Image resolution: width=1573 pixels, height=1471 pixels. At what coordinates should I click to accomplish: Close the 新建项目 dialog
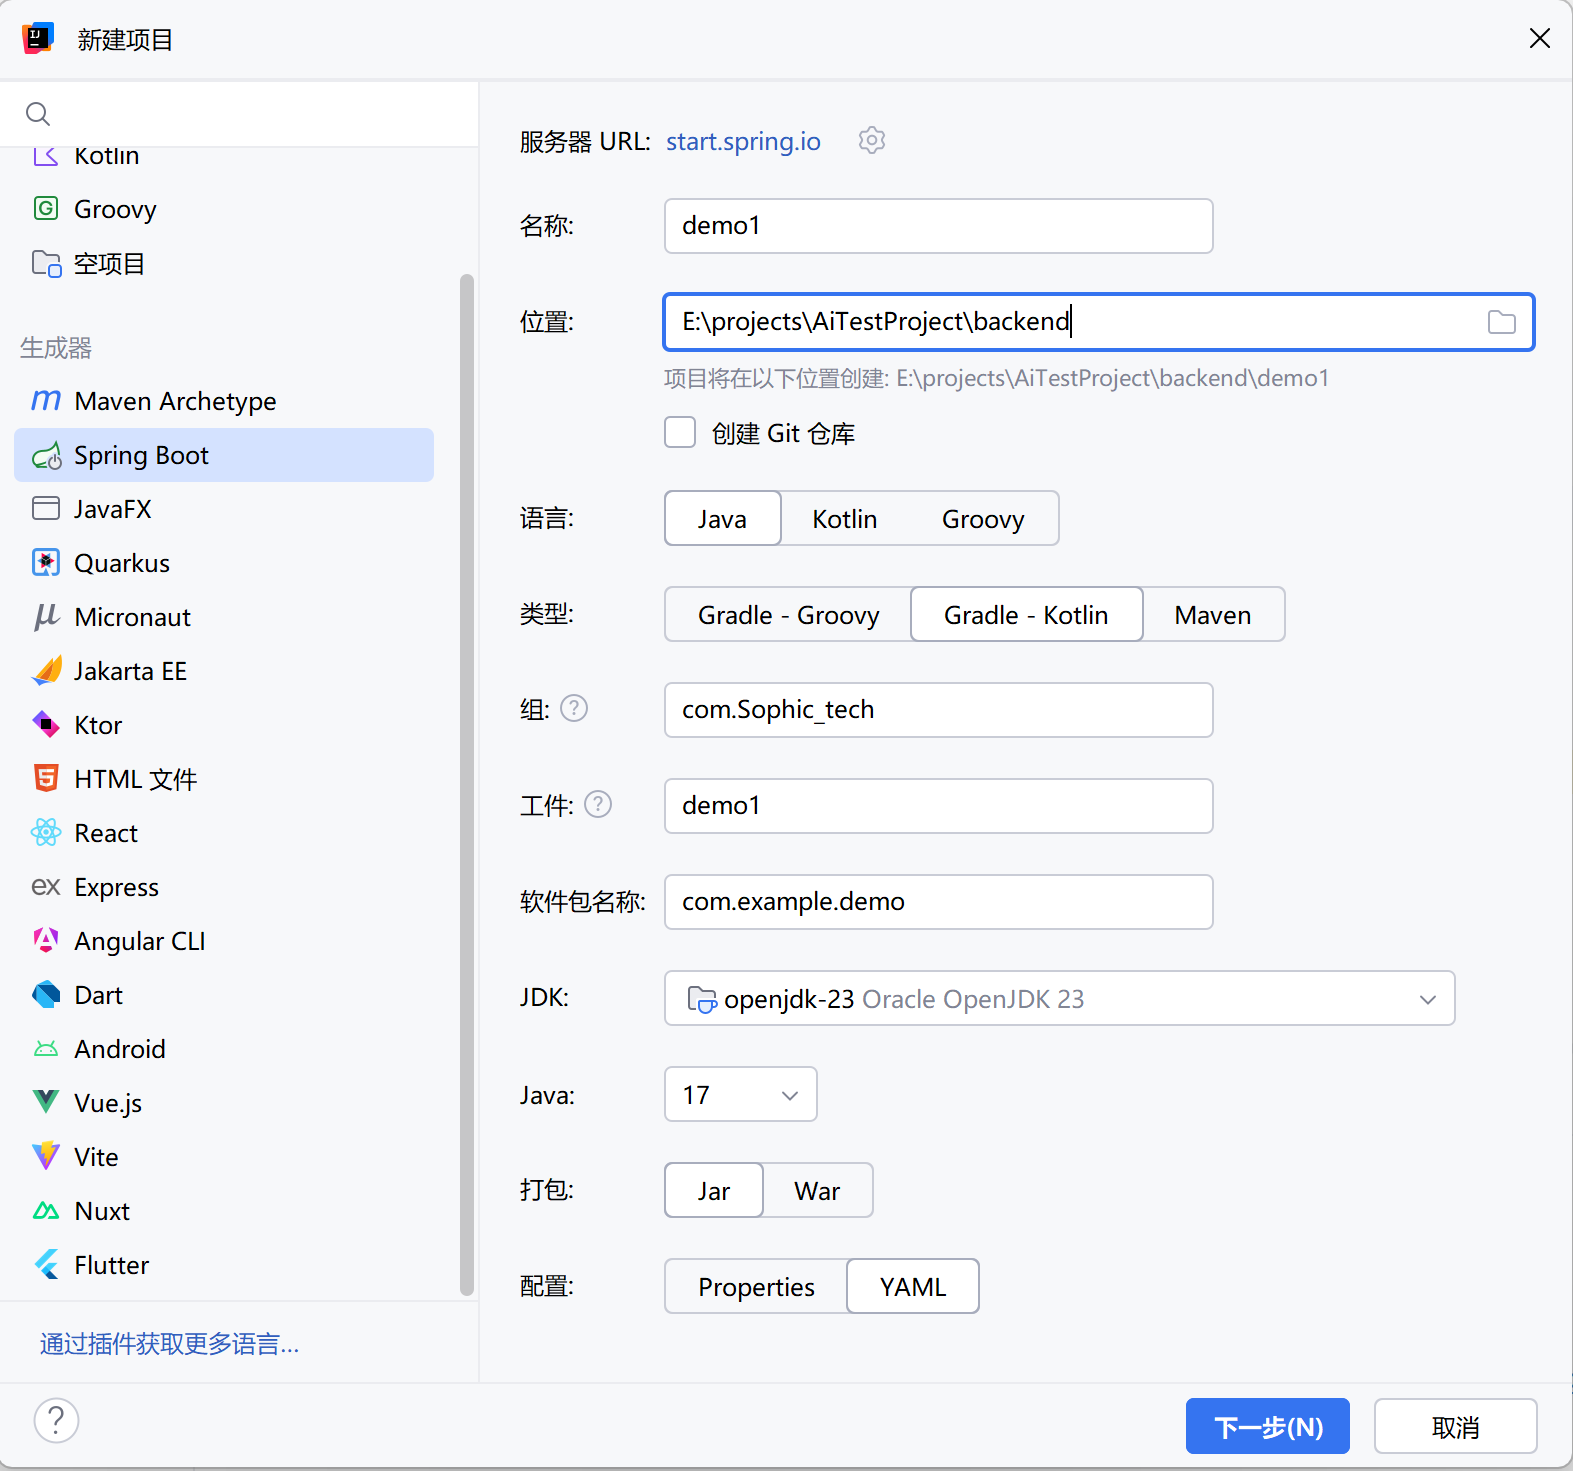[x=1540, y=38]
